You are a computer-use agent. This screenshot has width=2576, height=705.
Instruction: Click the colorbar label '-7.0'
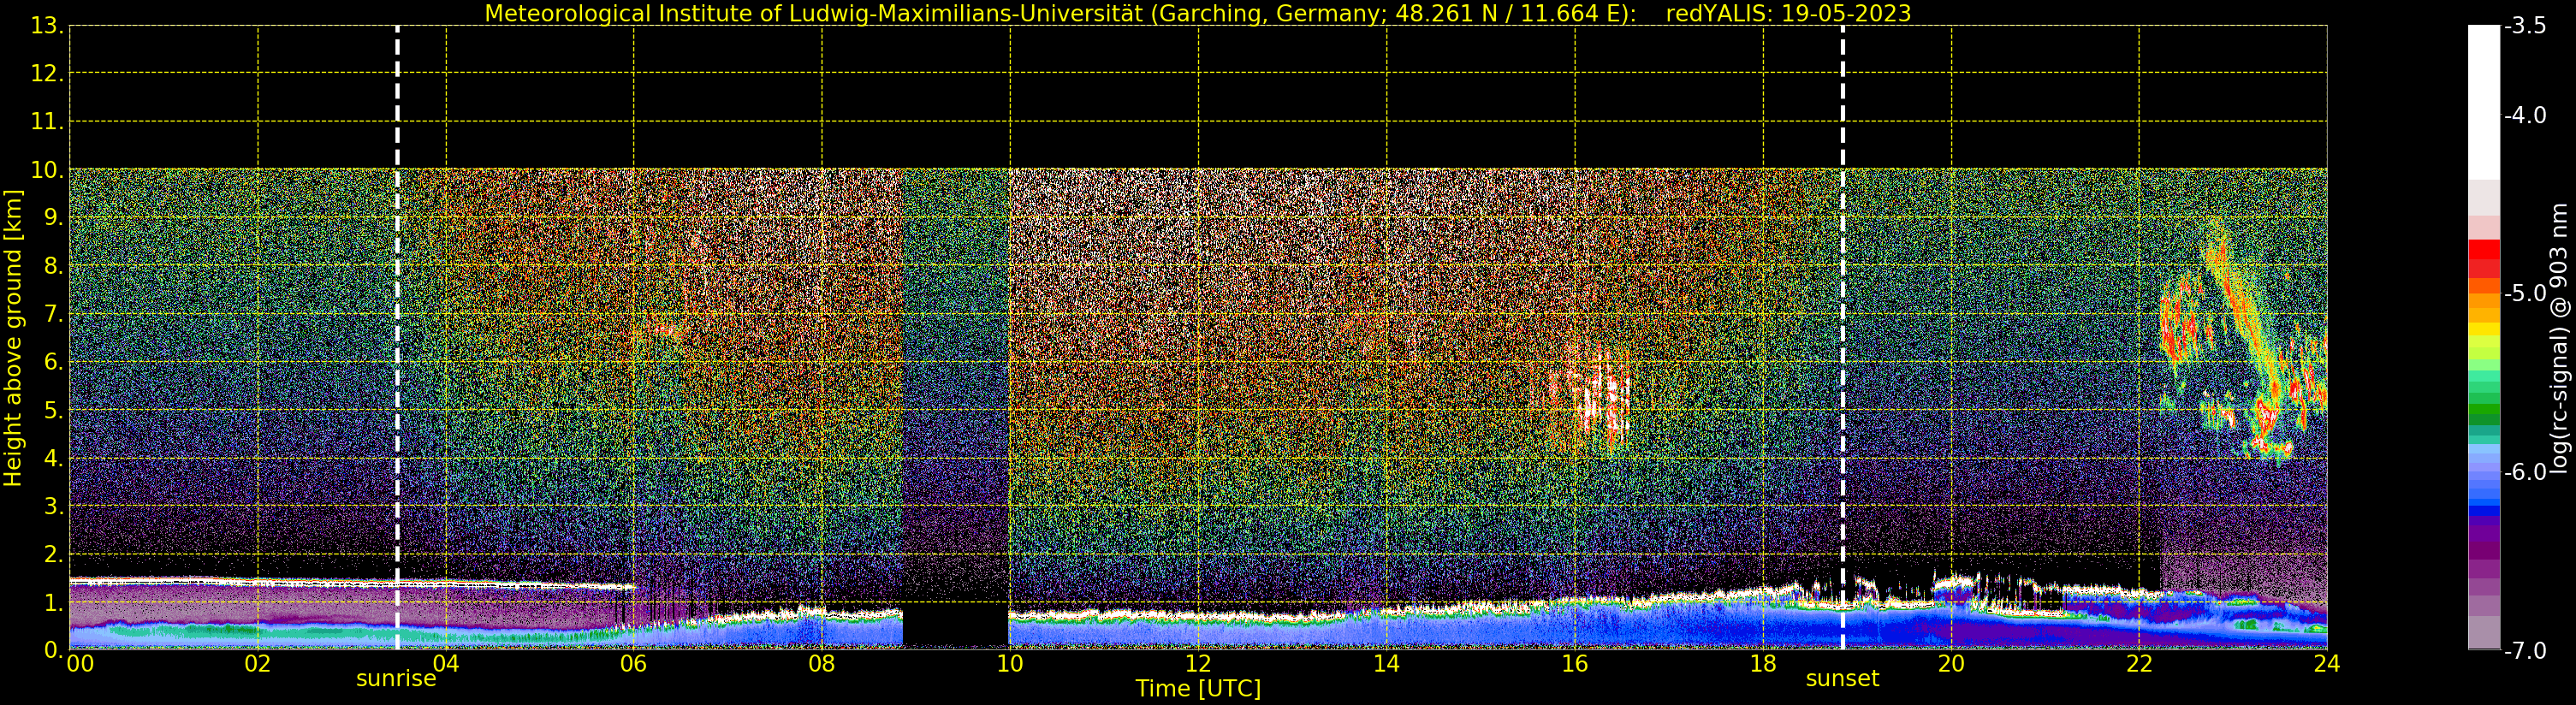2525,651
